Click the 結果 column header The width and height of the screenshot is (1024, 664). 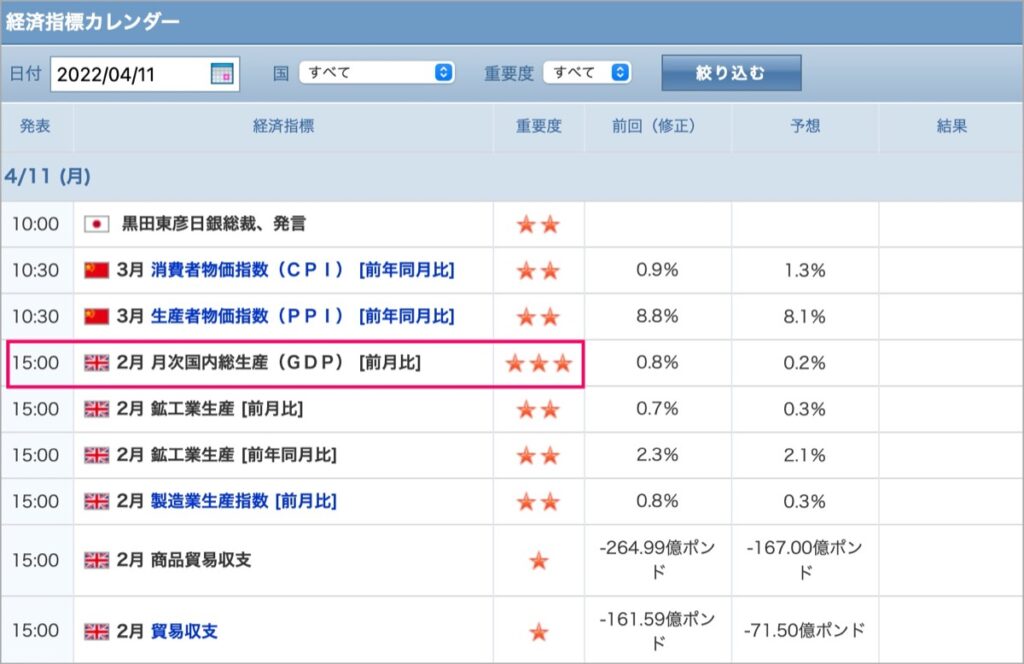click(x=952, y=126)
